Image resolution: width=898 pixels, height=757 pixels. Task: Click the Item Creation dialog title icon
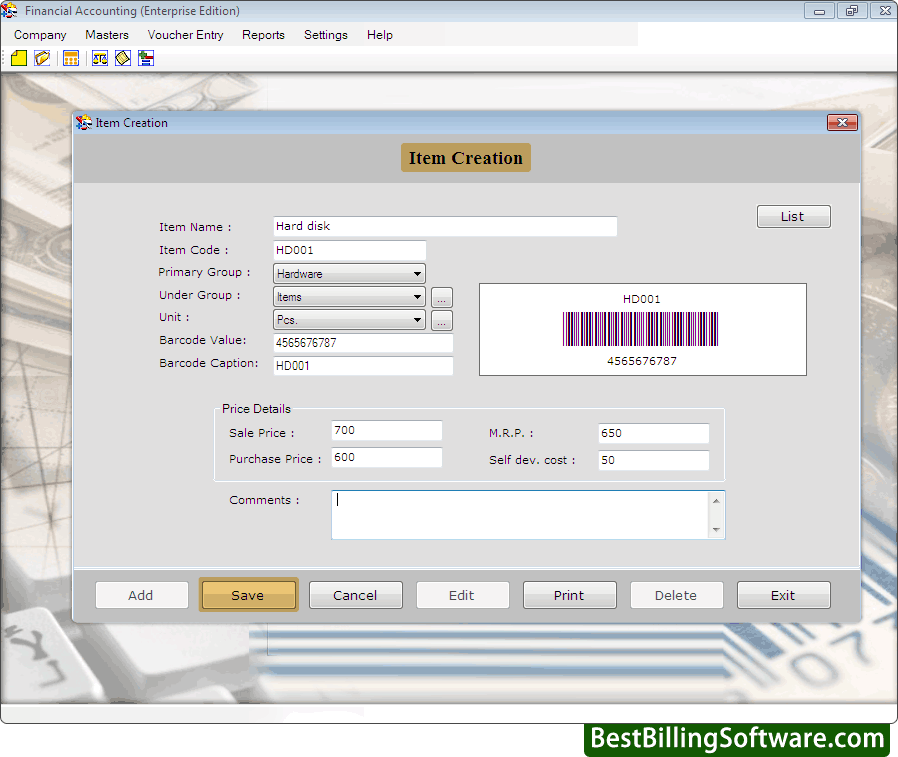[84, 123]
